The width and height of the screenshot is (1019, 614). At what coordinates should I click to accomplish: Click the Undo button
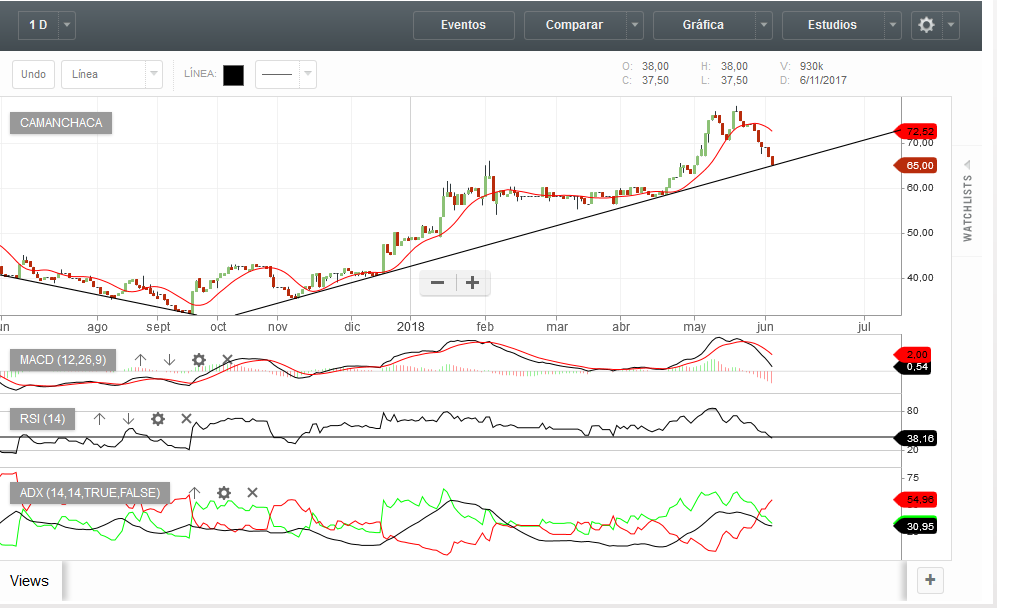[33, 74]
